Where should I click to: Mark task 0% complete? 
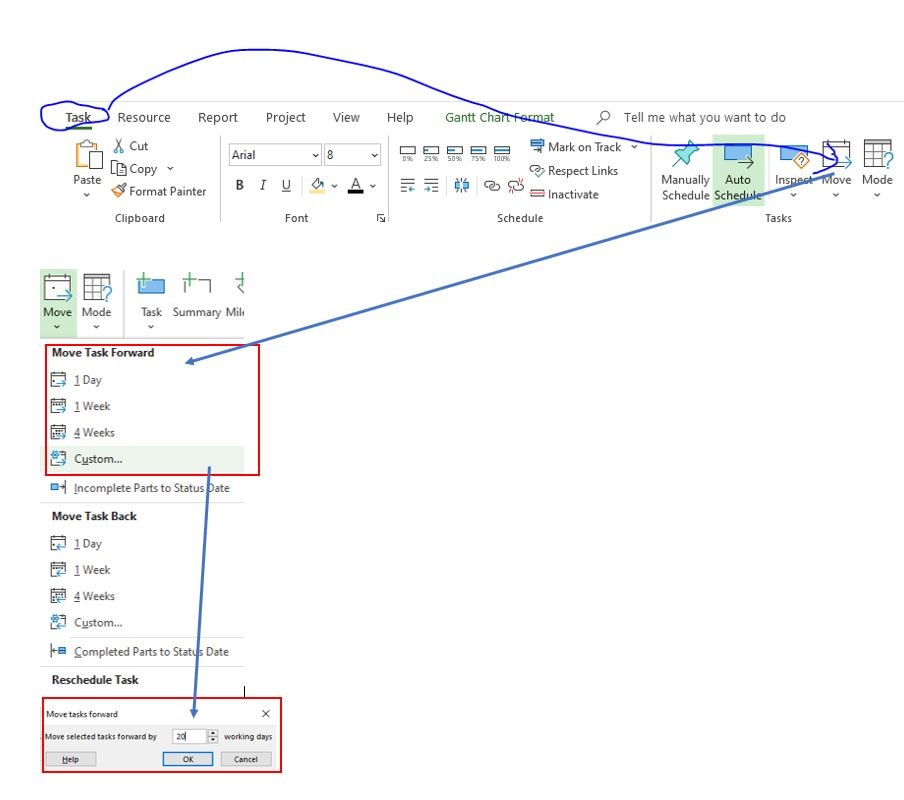pyautogui.click(x=408, y=153)
